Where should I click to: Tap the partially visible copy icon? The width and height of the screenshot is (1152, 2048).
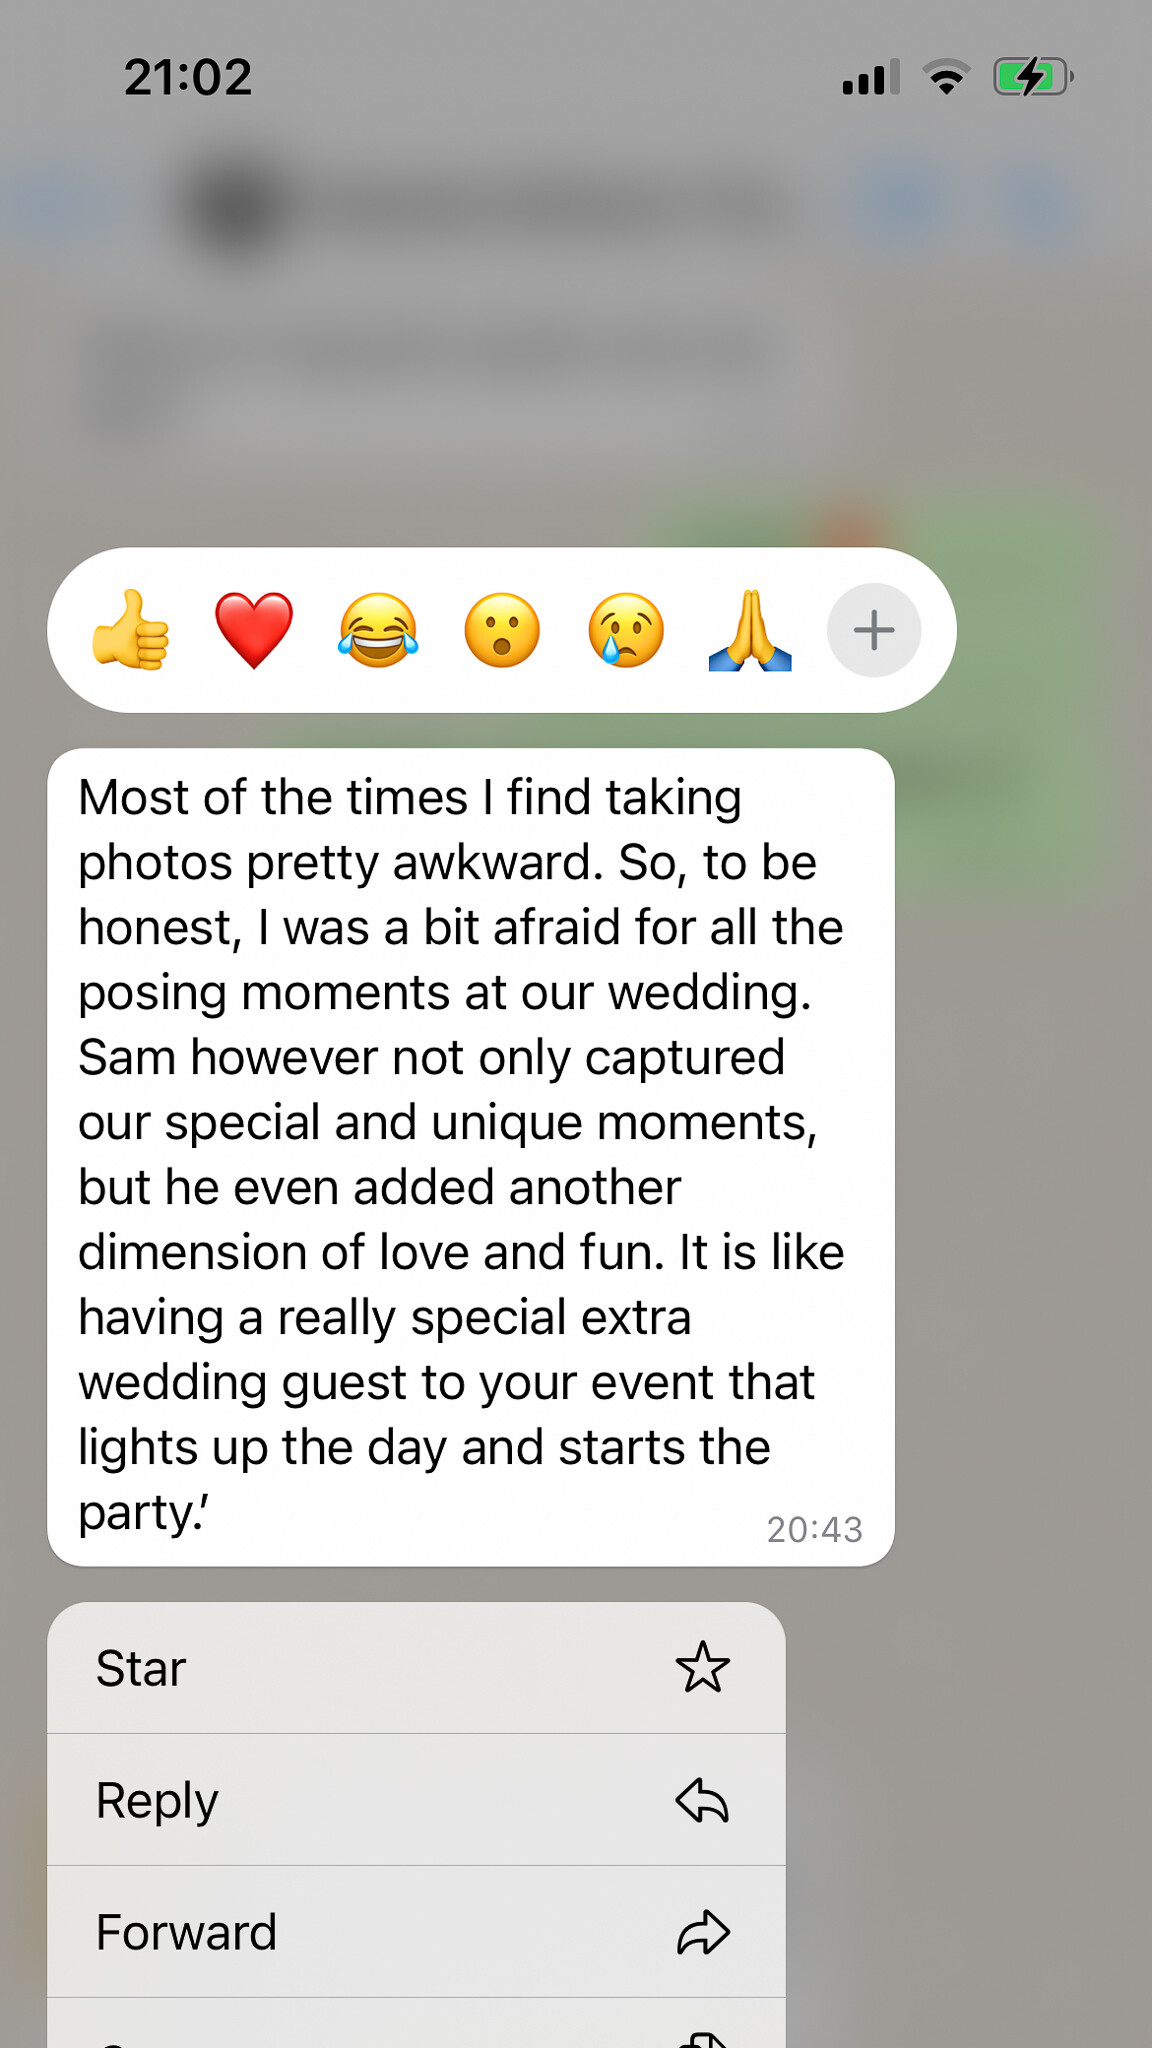click(705, 2038)
